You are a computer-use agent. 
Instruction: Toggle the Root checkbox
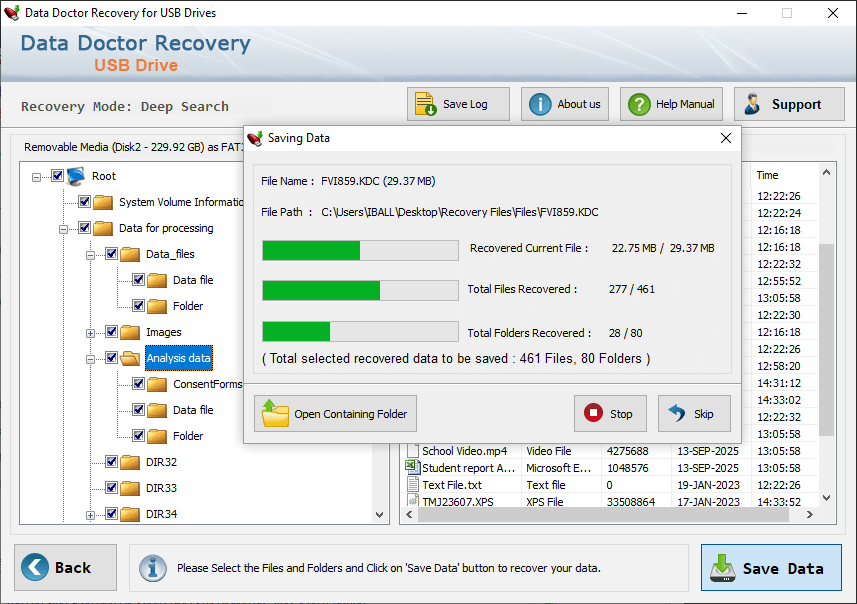(x=57, y=175)
